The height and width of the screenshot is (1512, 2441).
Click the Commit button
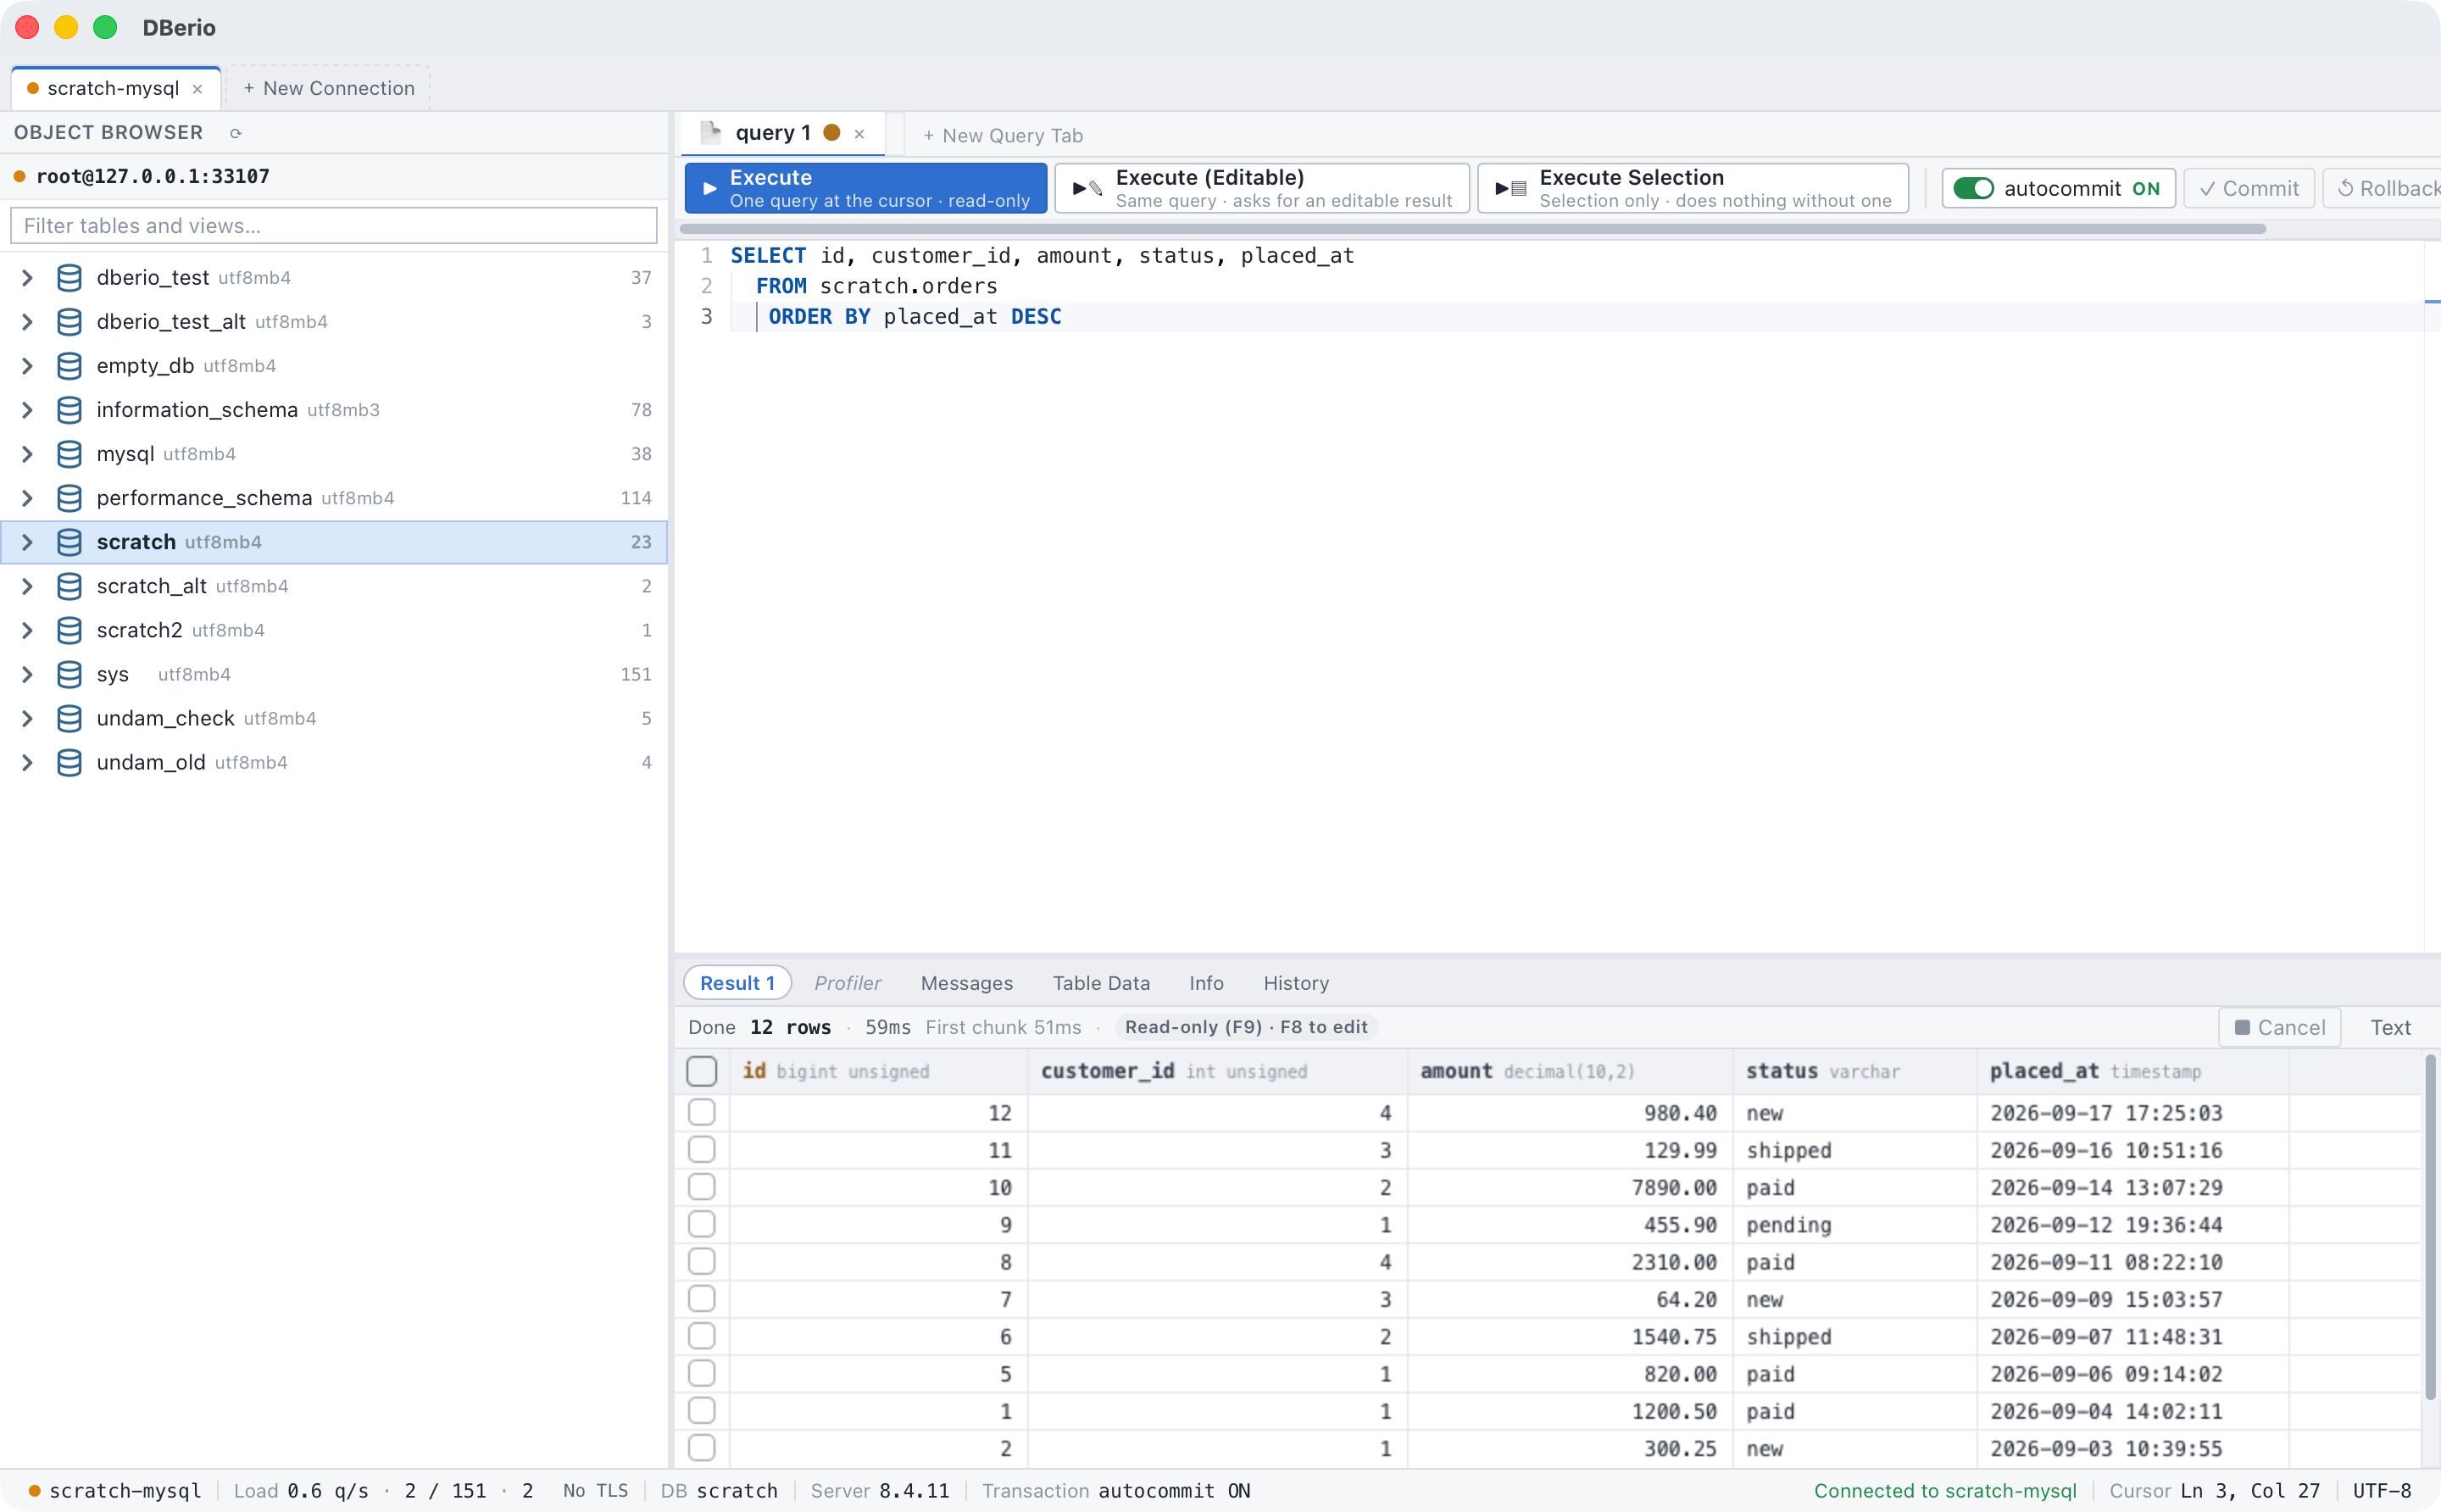2249,188
